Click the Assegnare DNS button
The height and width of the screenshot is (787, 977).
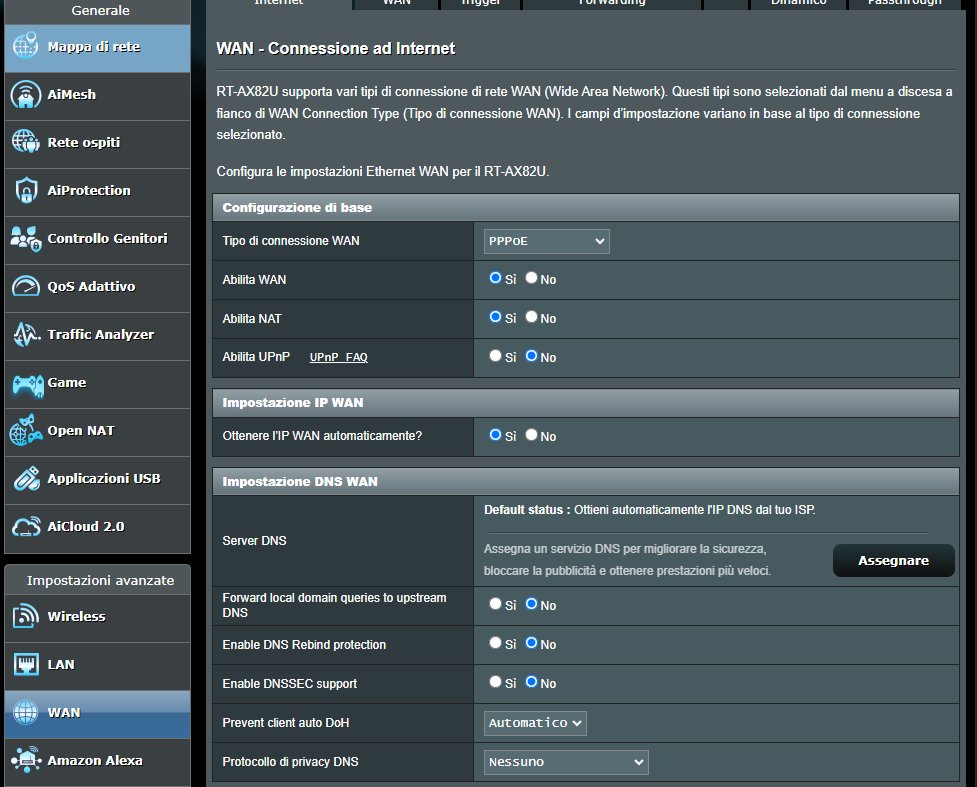pos(894,561)
